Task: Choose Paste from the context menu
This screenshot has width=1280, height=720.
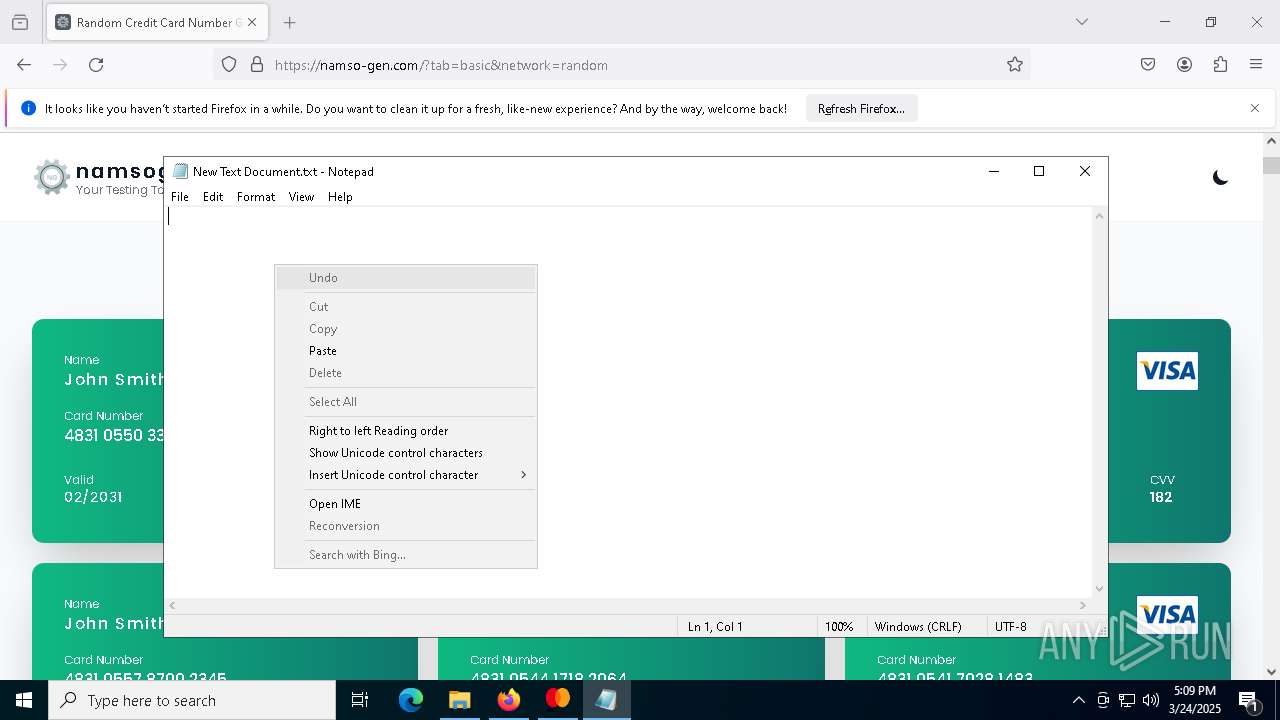Action: [x=406, y=351]
